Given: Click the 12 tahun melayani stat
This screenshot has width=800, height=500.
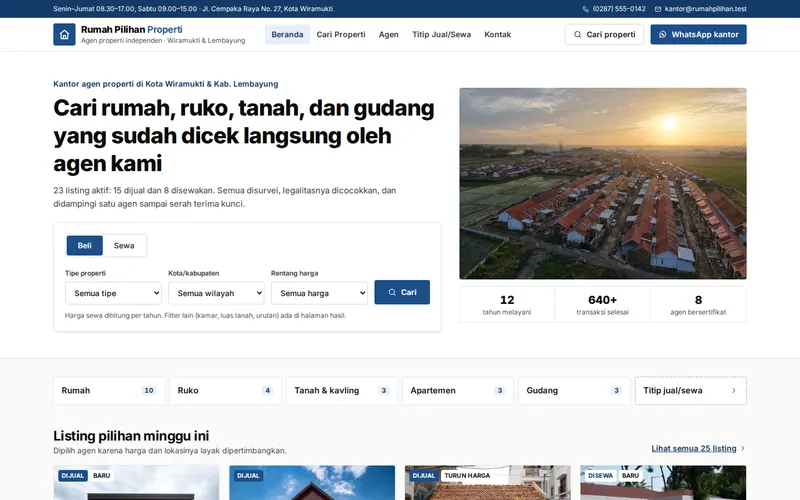Looking at the screenshot, I should (x=507, y=305).
